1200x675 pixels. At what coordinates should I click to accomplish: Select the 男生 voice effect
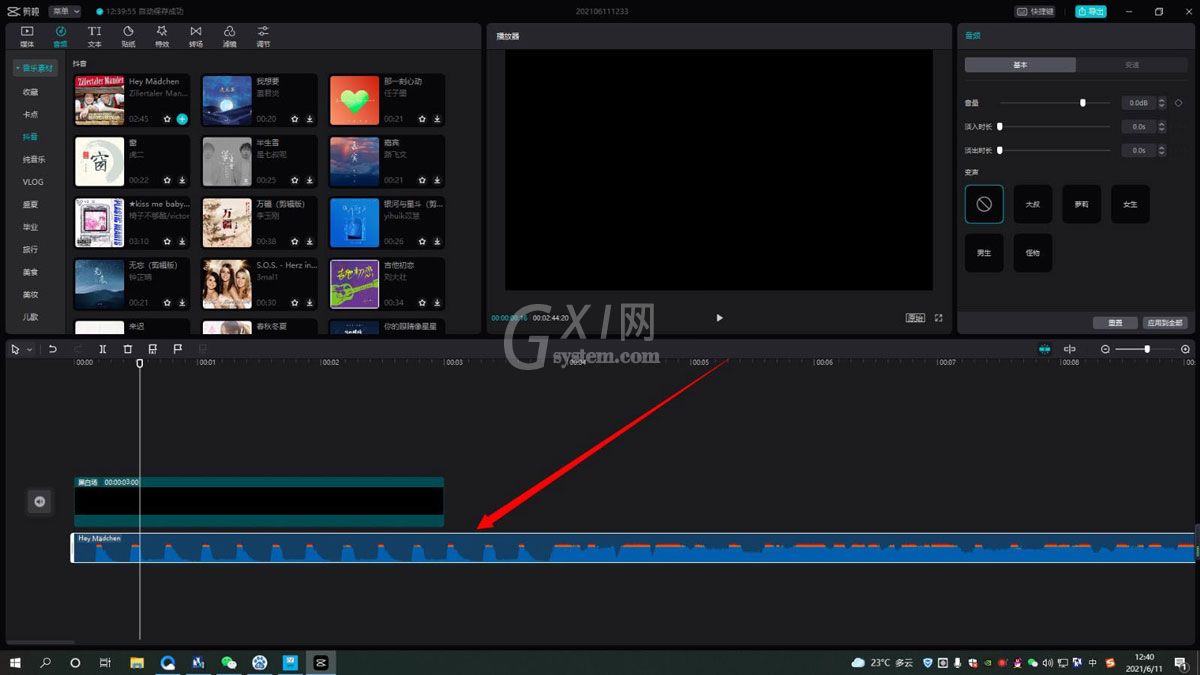[x=984, y=253]
